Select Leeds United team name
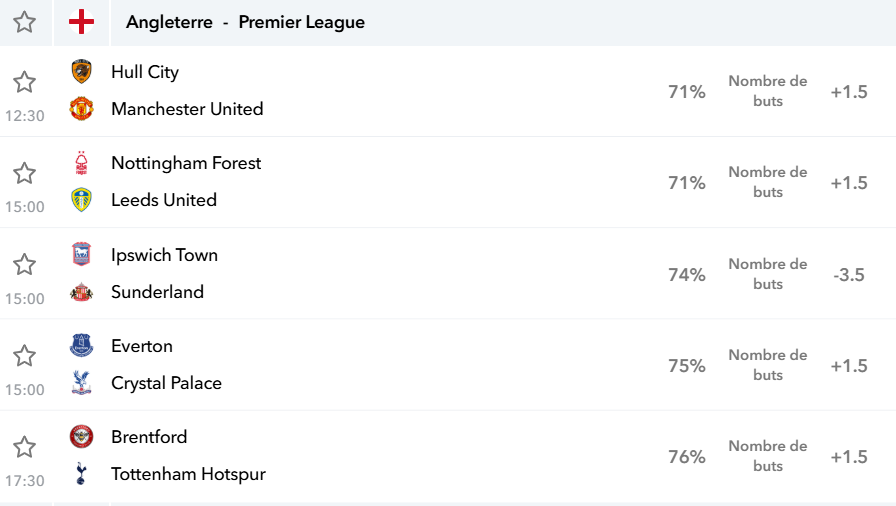Viewport: 896px width, 506px height. coord(164,200)
